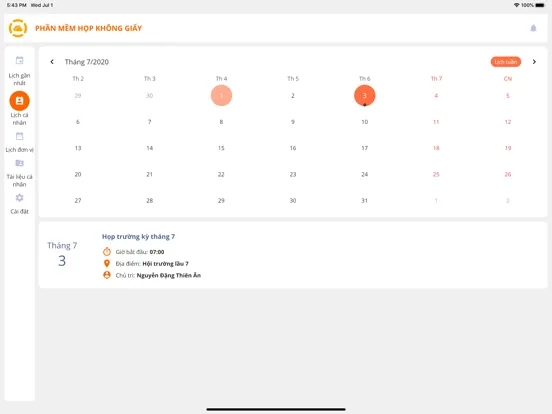Select date 17 in calendar
The width and height of the screenshot is (552, 414).
[x=364, y=148]
